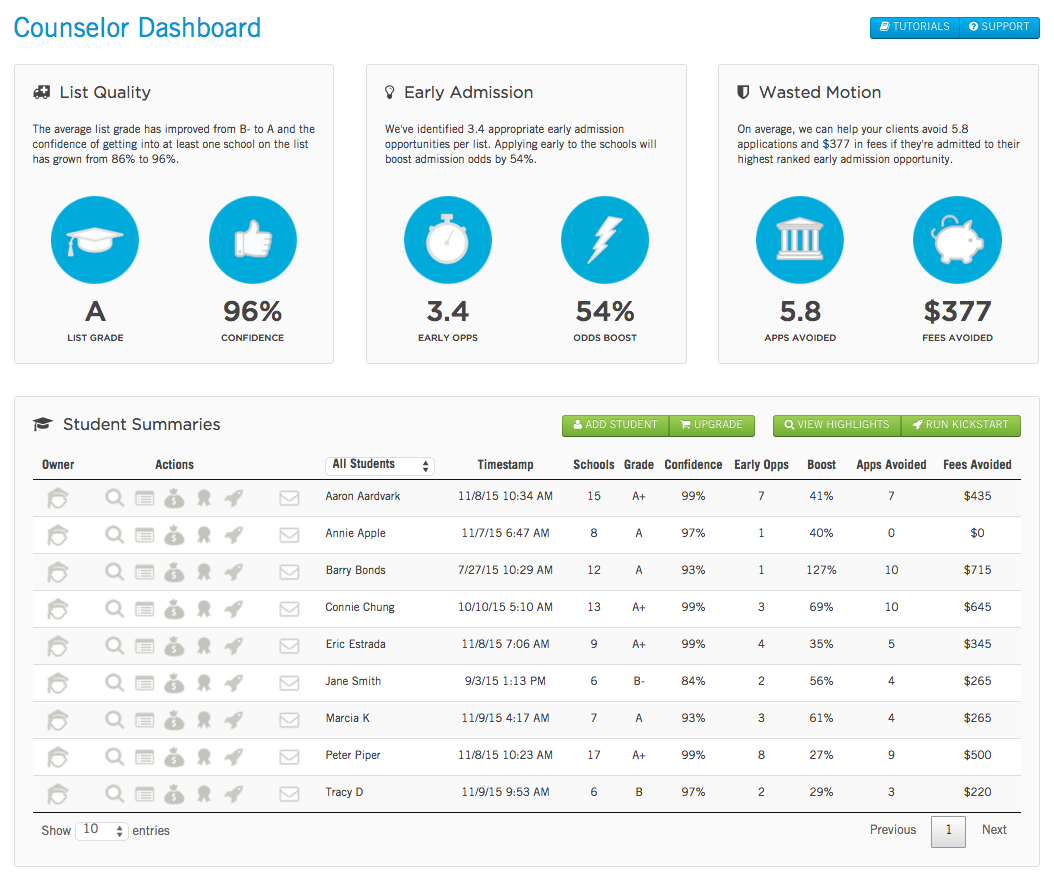Screen dimensions: 1054x883
Task: Click the graduation cap List Grade circle icon
Action: coord(95,240)
